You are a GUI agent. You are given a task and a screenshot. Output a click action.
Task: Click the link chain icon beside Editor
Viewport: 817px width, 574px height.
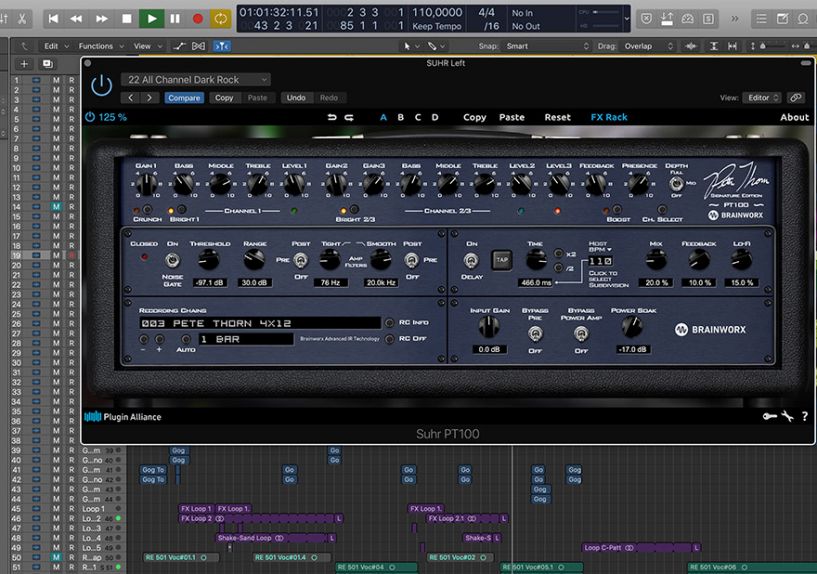(796, 98)
